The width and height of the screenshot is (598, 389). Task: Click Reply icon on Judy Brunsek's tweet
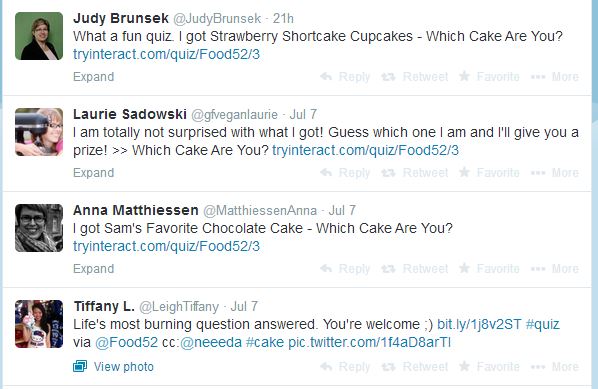326,77
